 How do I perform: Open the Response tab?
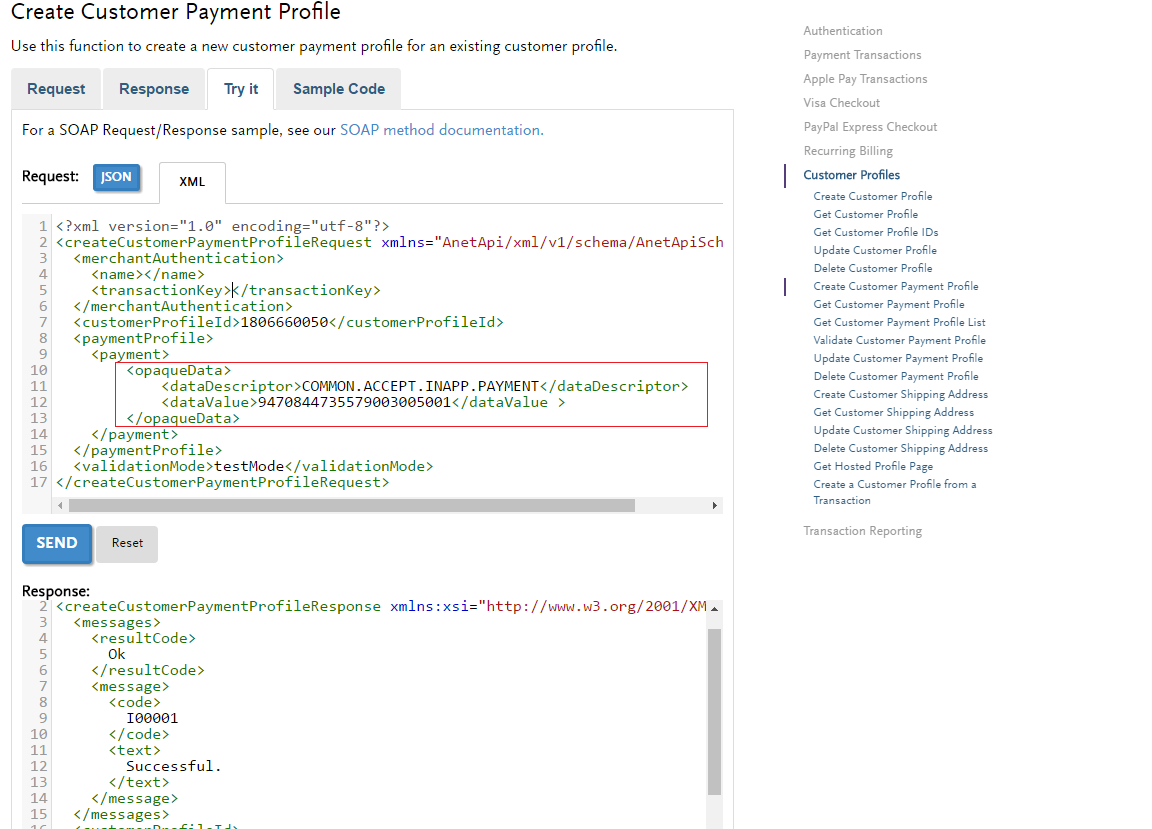153,88
